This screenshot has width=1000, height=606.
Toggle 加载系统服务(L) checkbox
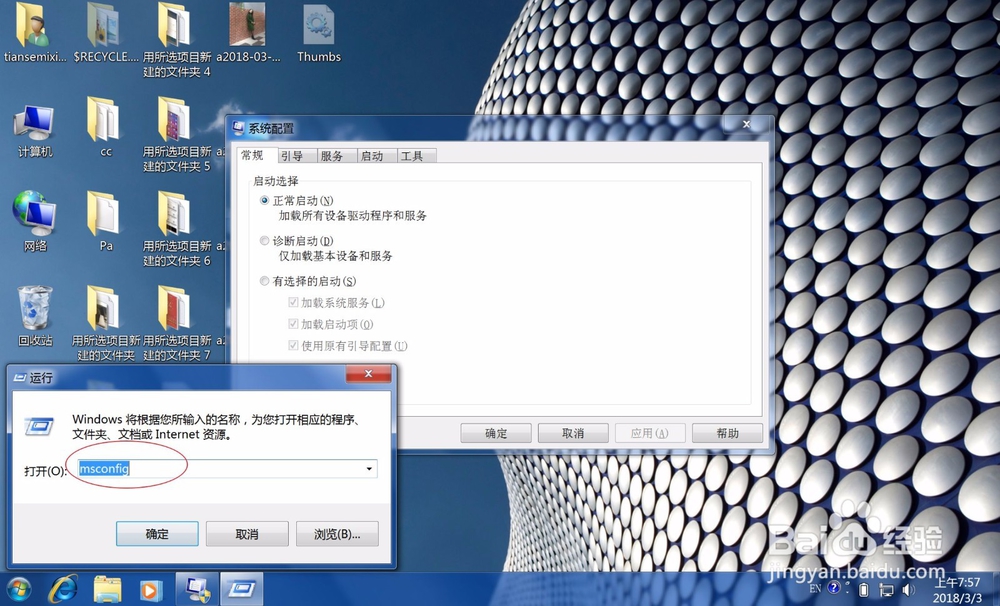point(293,302)
